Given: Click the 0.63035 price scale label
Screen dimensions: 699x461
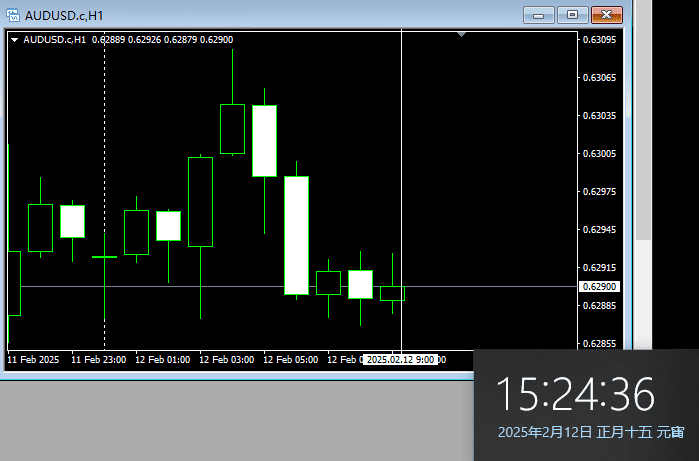Looking at the screenshot, I should (x=599, y=115).
